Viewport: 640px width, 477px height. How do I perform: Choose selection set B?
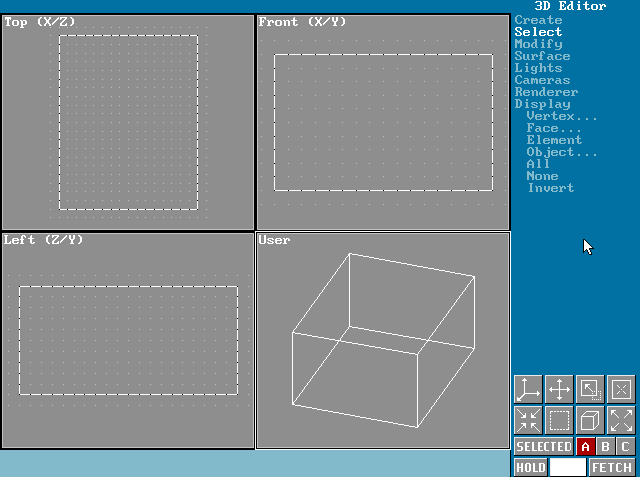(605, 446)
